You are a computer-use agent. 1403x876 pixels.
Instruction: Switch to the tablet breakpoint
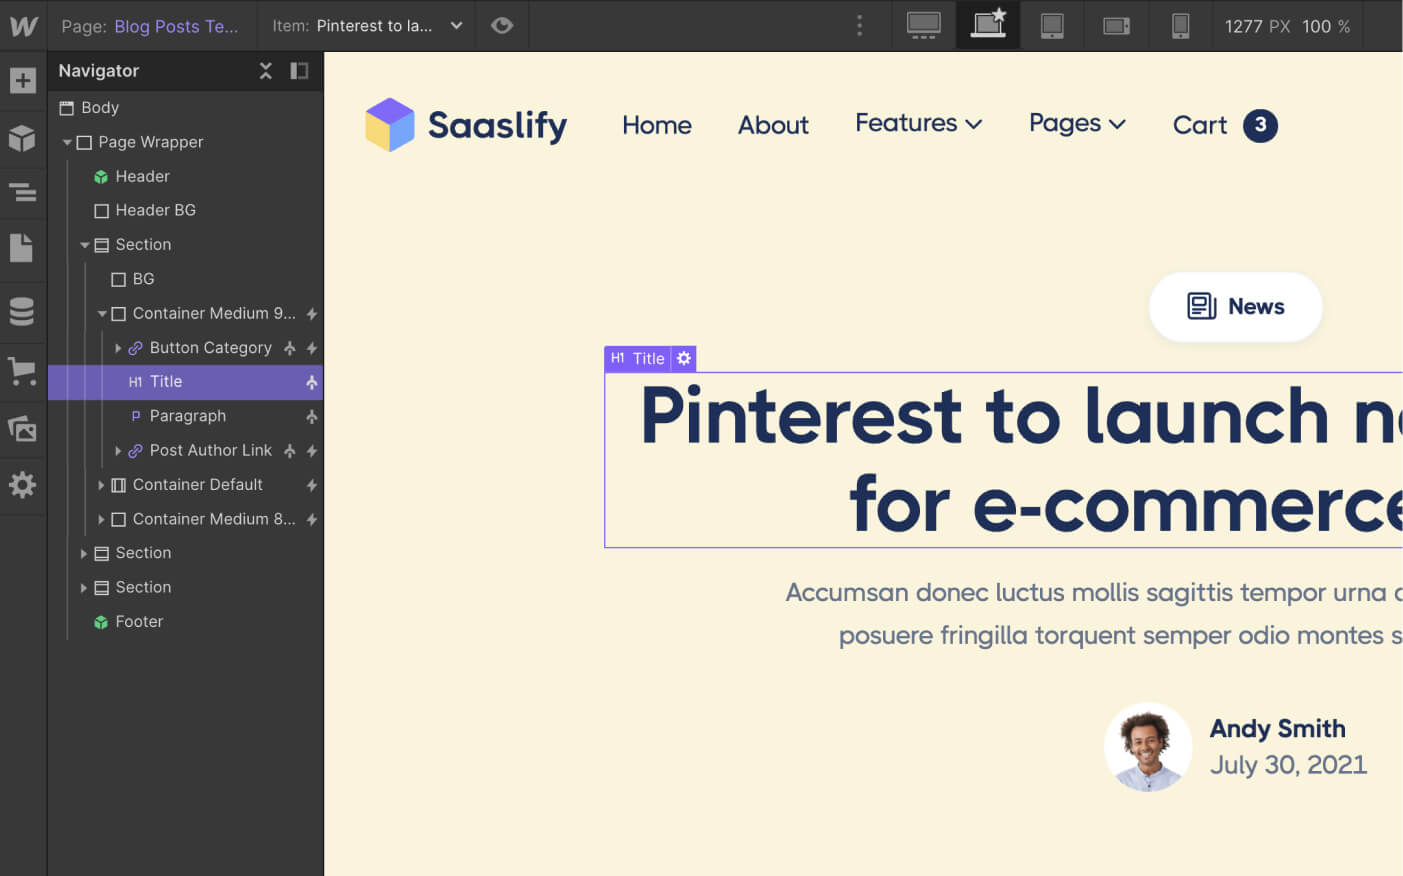[x=1052, y=26]
